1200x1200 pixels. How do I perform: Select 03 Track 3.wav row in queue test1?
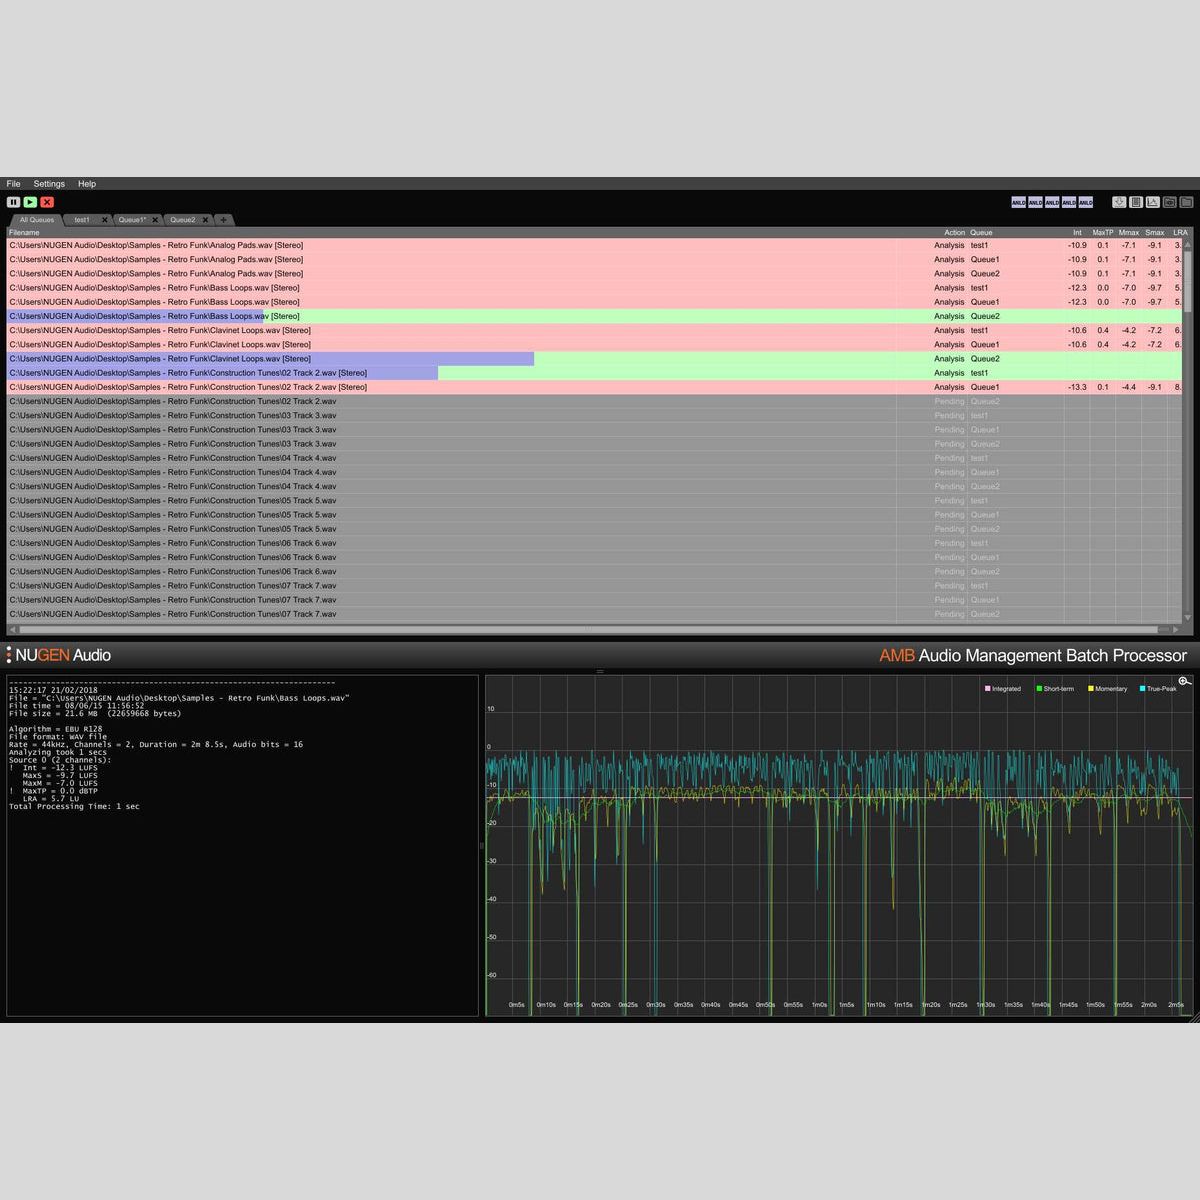click(x=594, y=415)
